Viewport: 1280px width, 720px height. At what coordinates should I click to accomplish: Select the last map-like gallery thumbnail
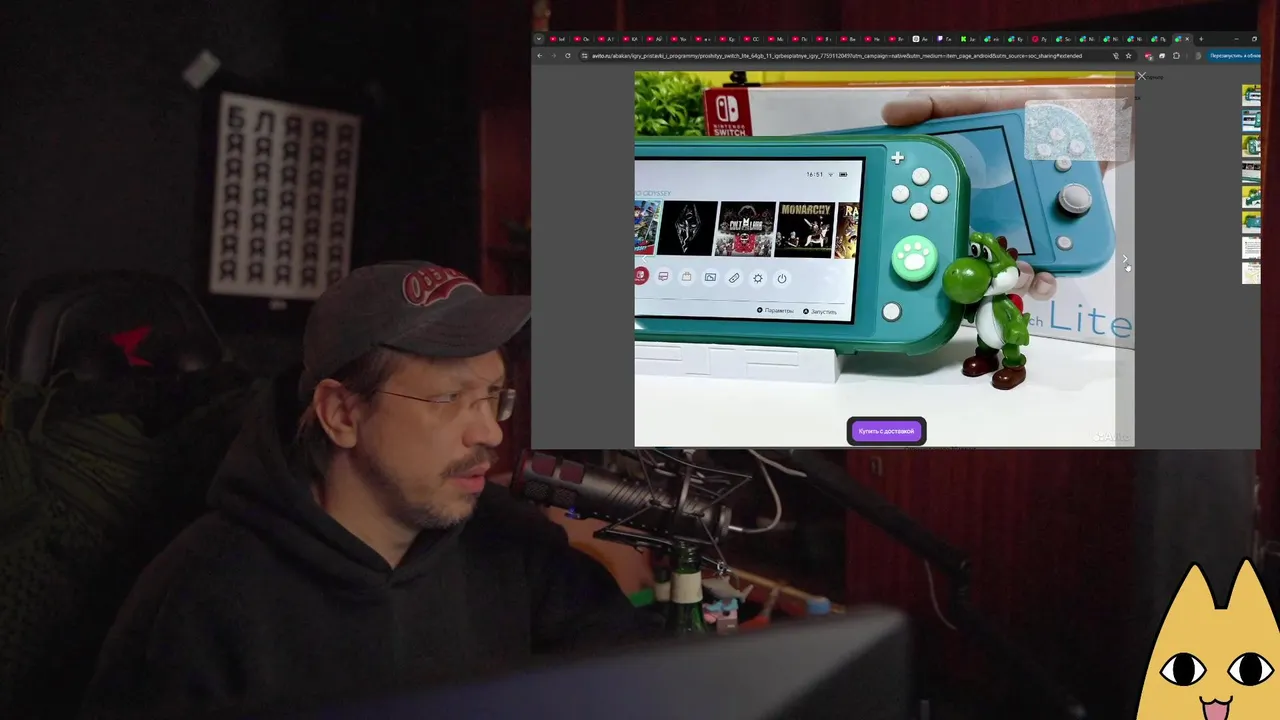pyautogui.click(x=1251, y=273)
